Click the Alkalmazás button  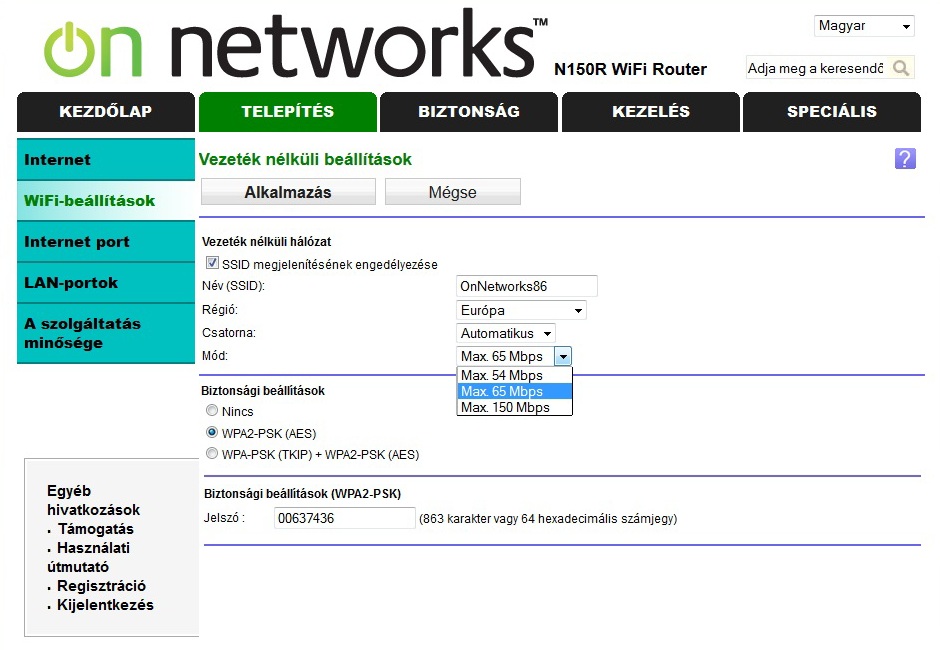[288, 192]
